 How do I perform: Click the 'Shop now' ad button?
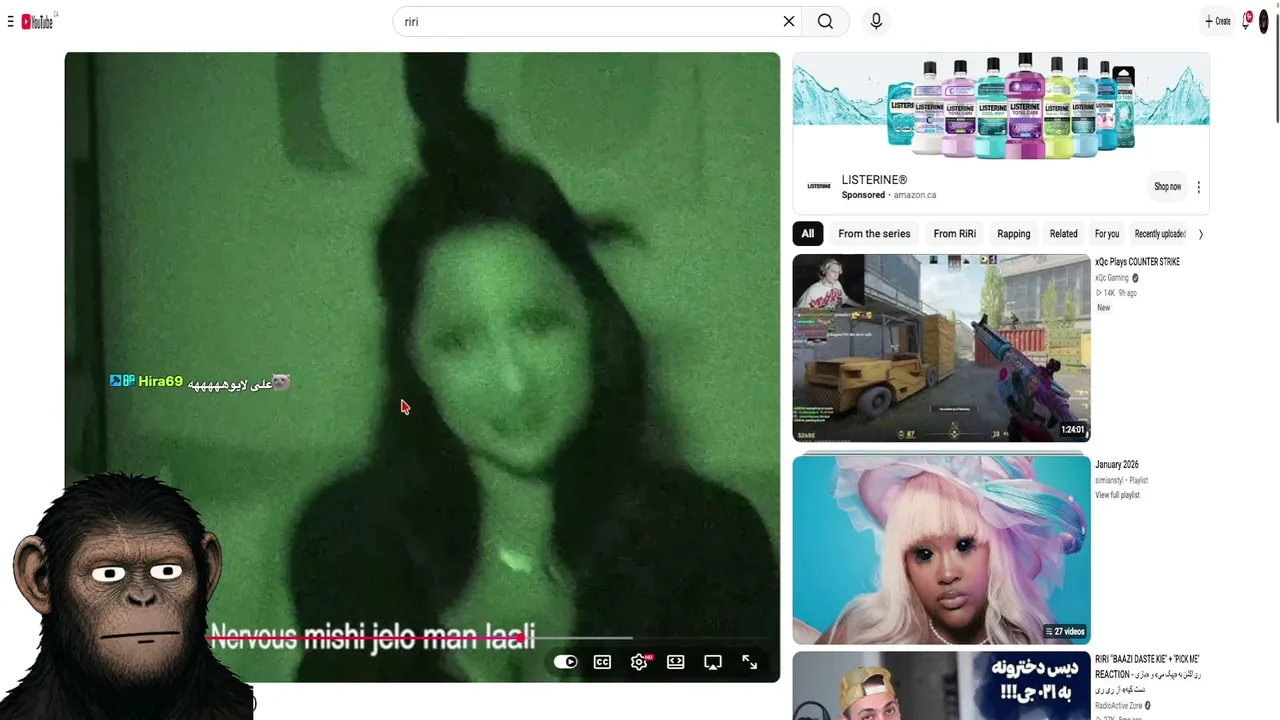(x=1167, y=187)
